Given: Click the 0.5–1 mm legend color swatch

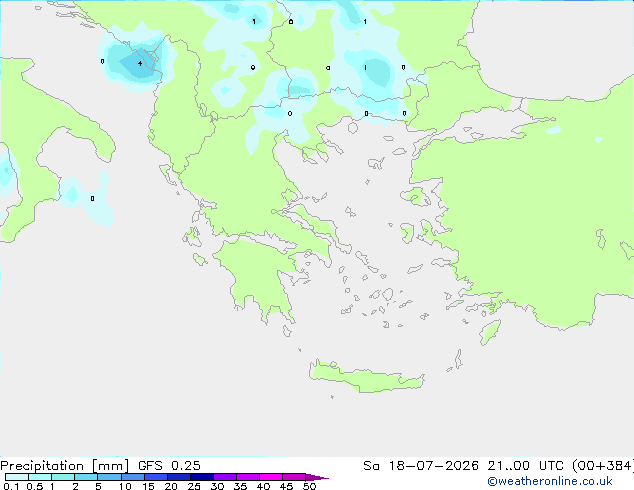Looking at the screenshot, I should click(40, 477).
